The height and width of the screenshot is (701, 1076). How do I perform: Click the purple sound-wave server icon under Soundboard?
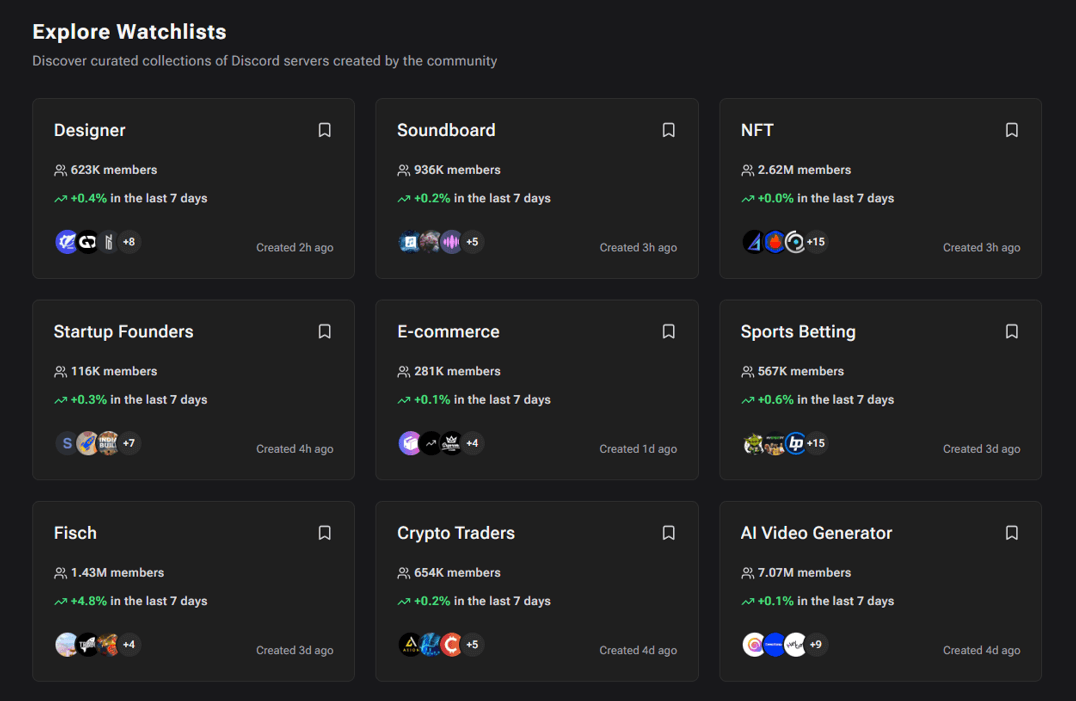(x=451, y=241)
